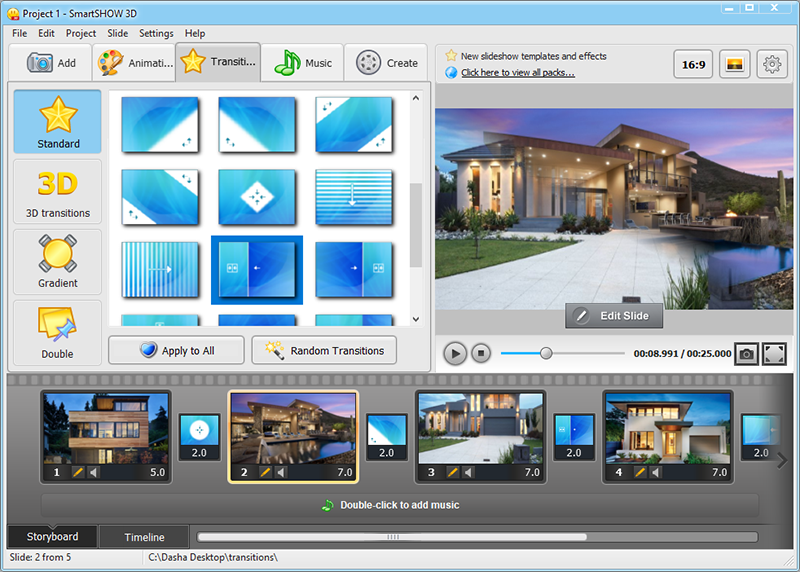
Task: Click the Apply to All button
Action: click(x=177, y=351)
